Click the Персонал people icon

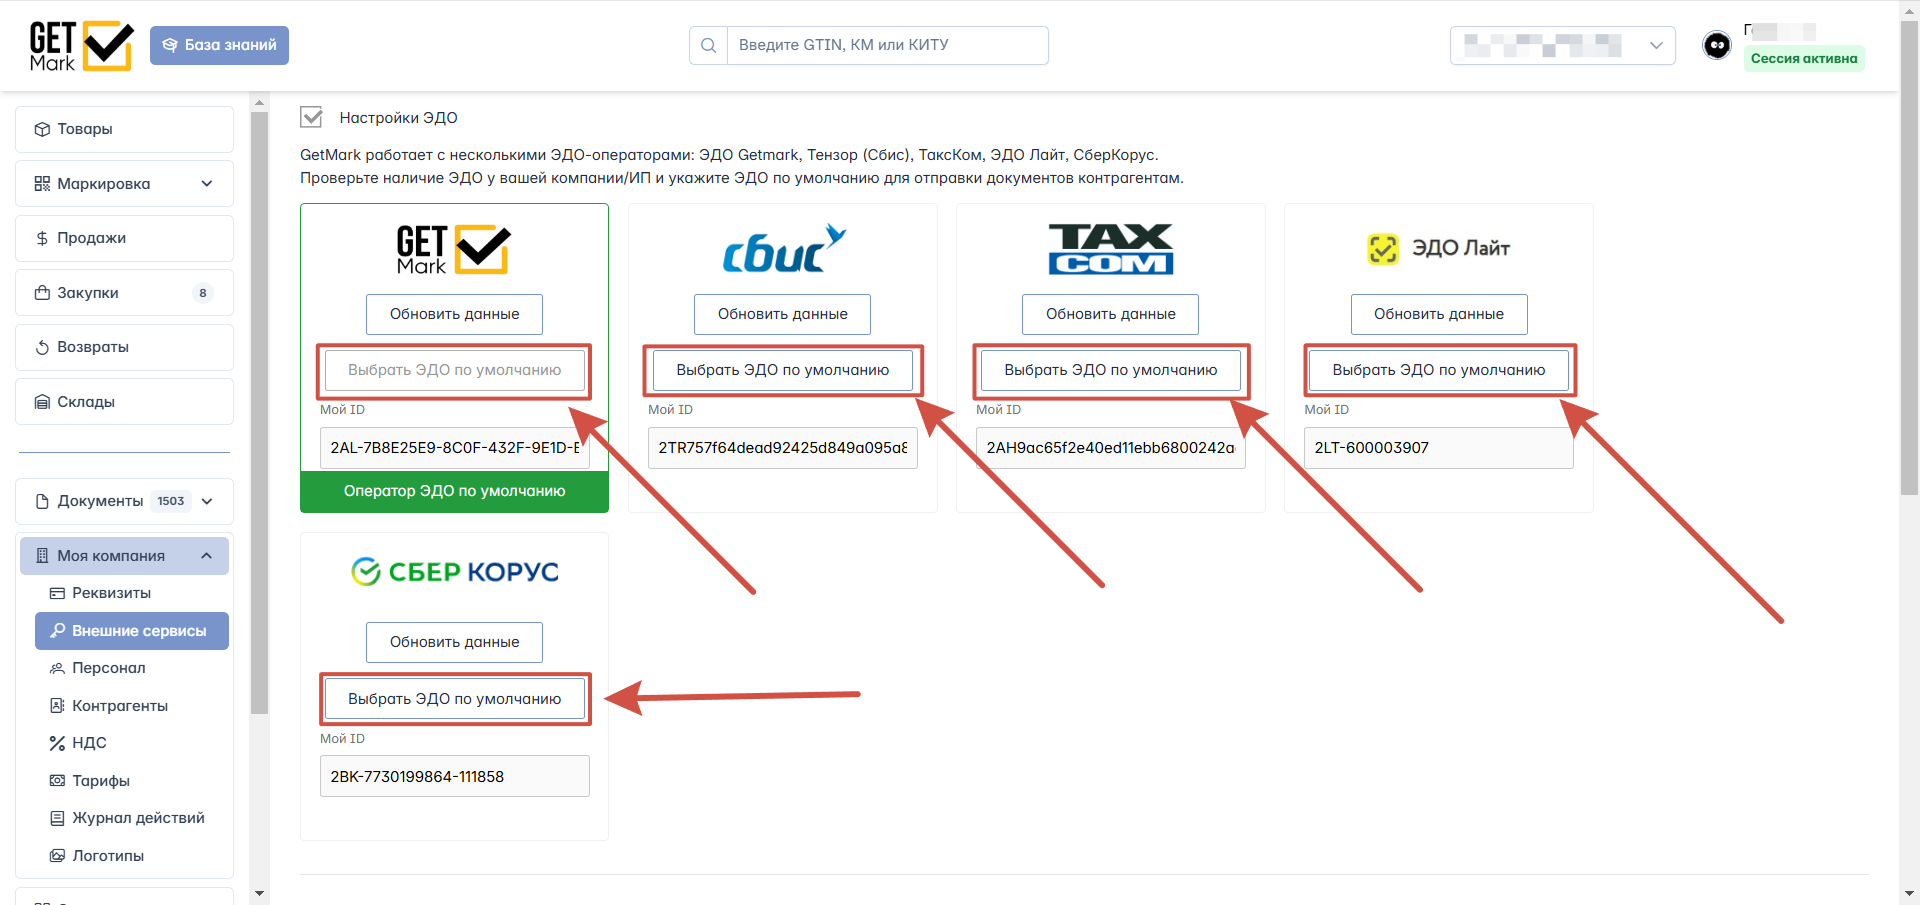[x=57, y=668]
